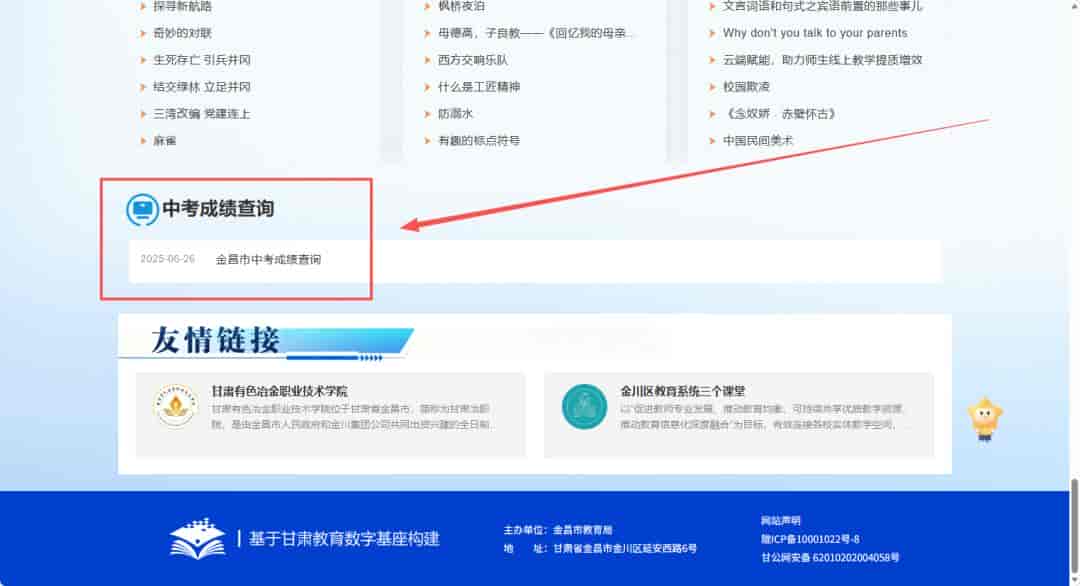
Task: Click the 友情链接 section heading
Action: pyautogui.click(x=216, y=339)
